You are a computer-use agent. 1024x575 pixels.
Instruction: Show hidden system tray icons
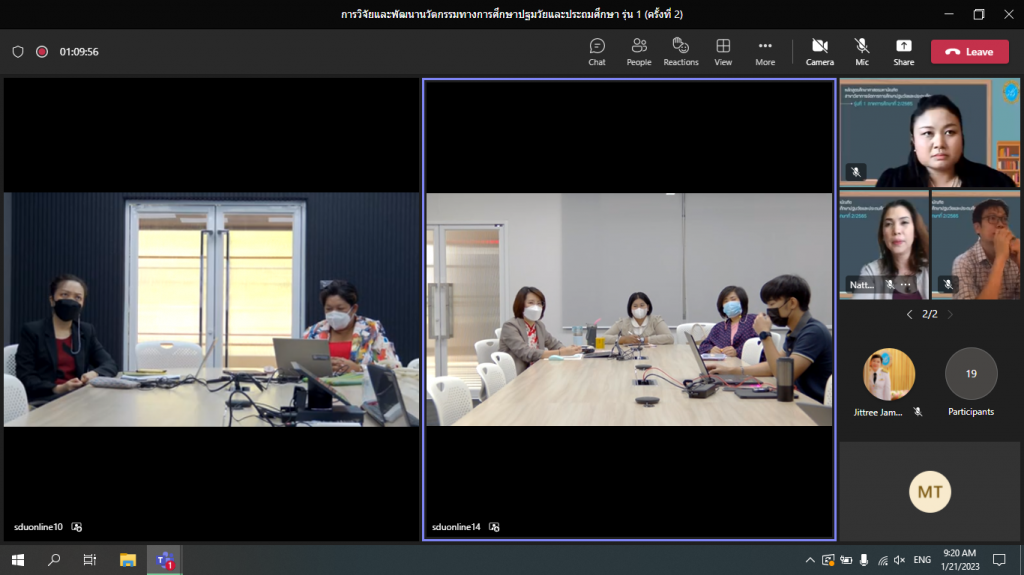pos(810,560)
